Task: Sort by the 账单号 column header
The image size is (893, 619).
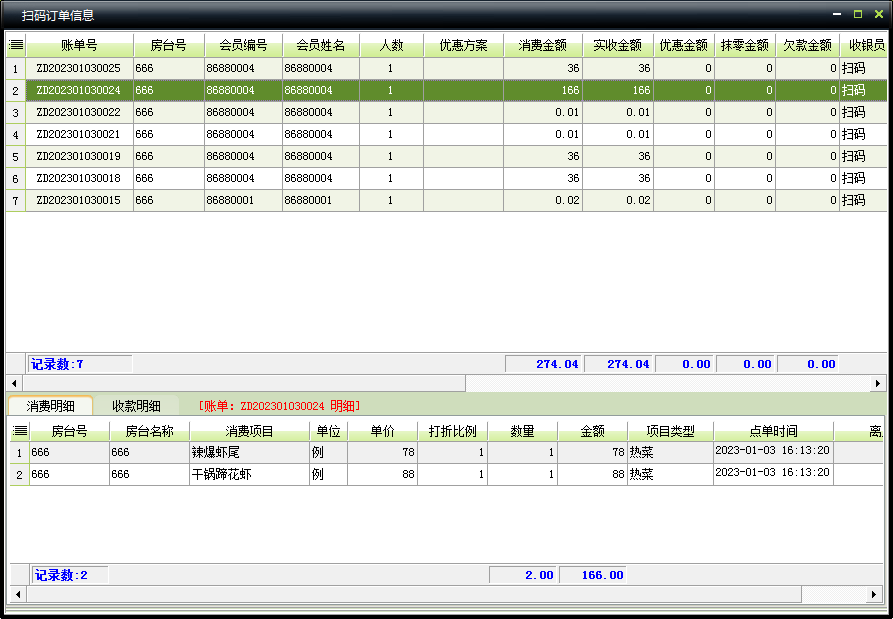Action: [79, 45]
